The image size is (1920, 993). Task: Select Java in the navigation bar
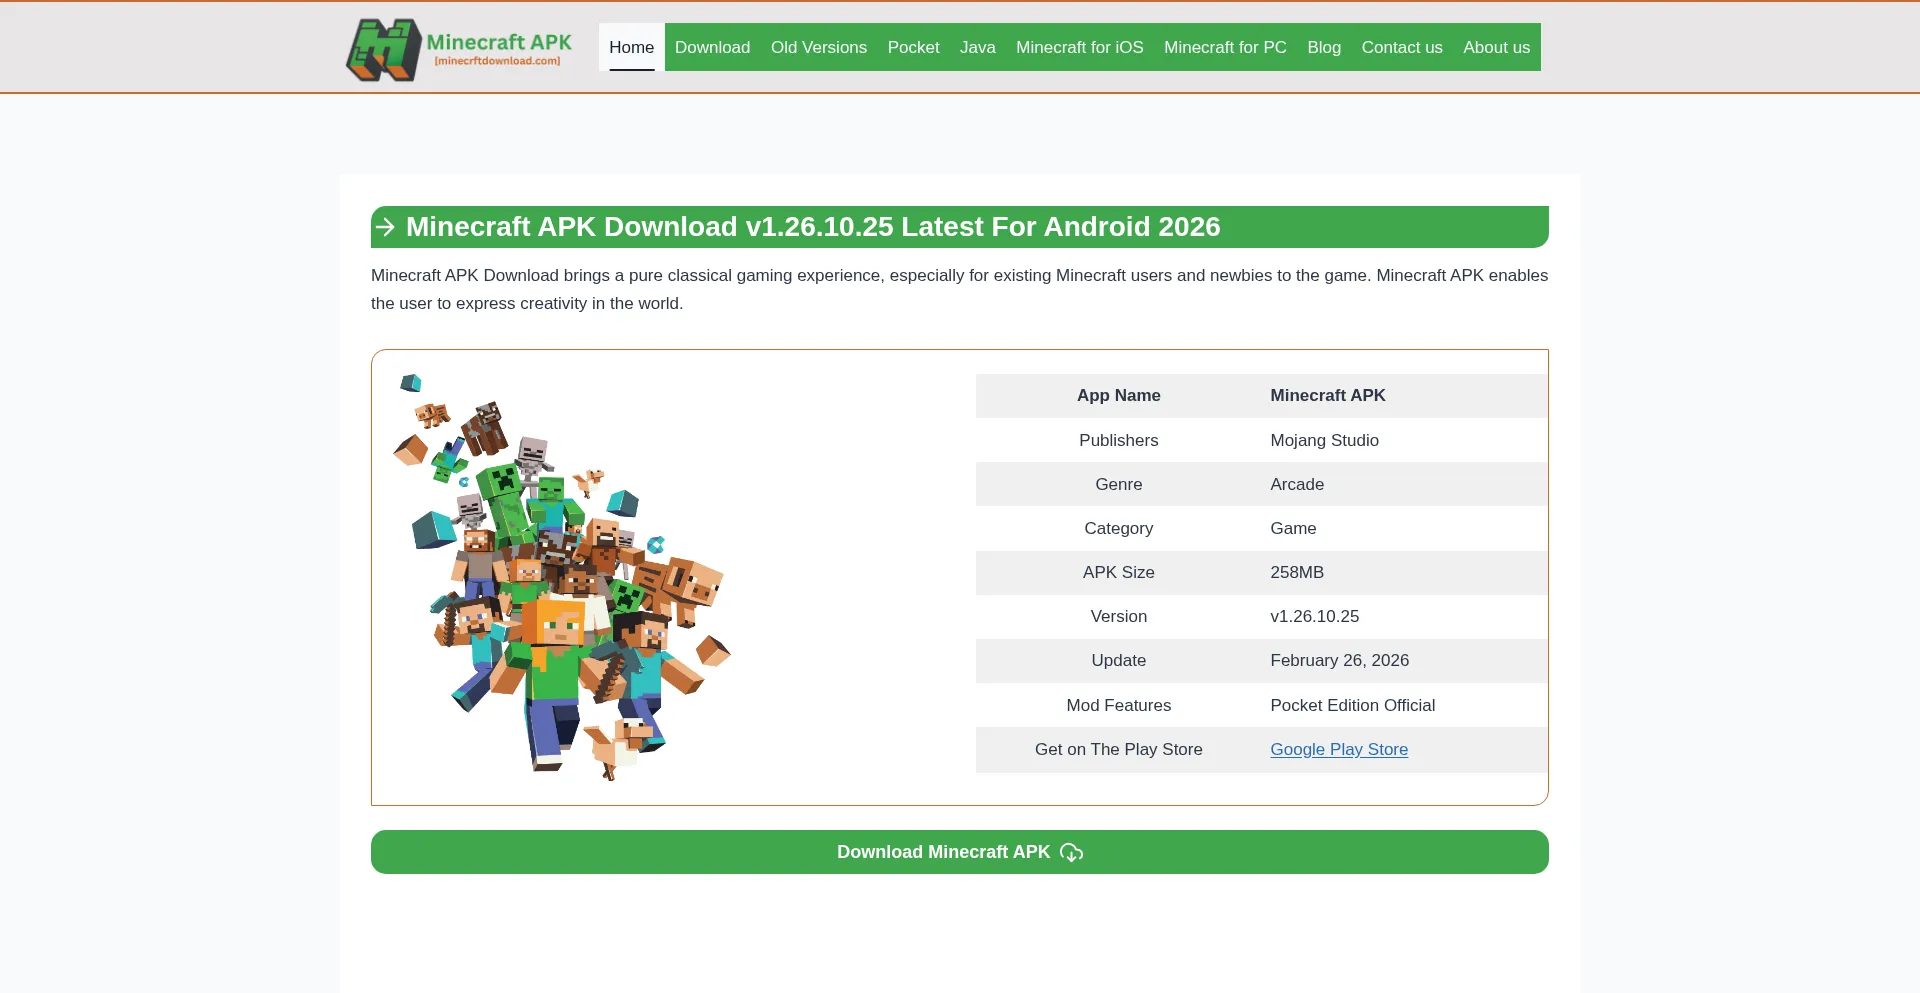(978, 47)
